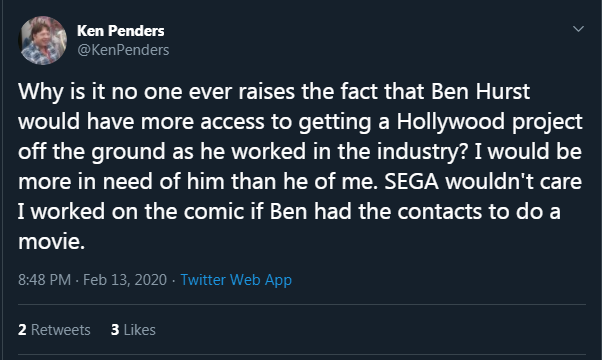Select the retweet count number 2
602x360 pixels.
coord(22,330)
